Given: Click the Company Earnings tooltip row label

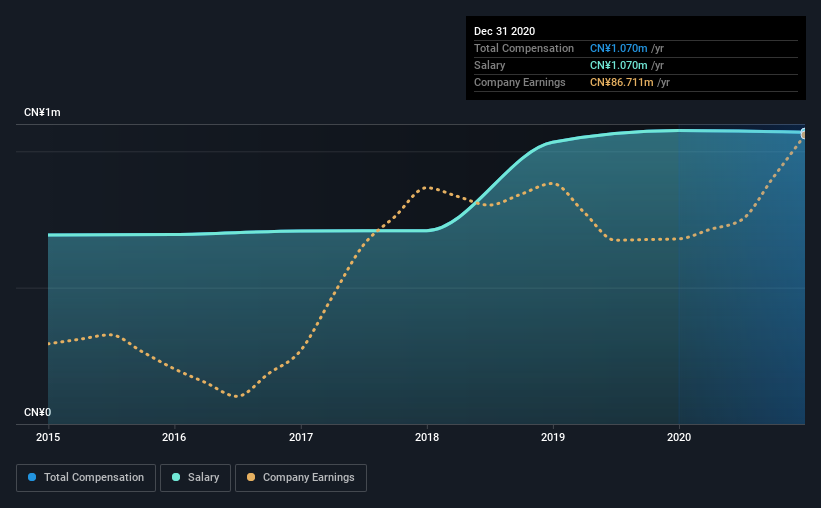Looking at the screenshot, I should tap(519, 82).
